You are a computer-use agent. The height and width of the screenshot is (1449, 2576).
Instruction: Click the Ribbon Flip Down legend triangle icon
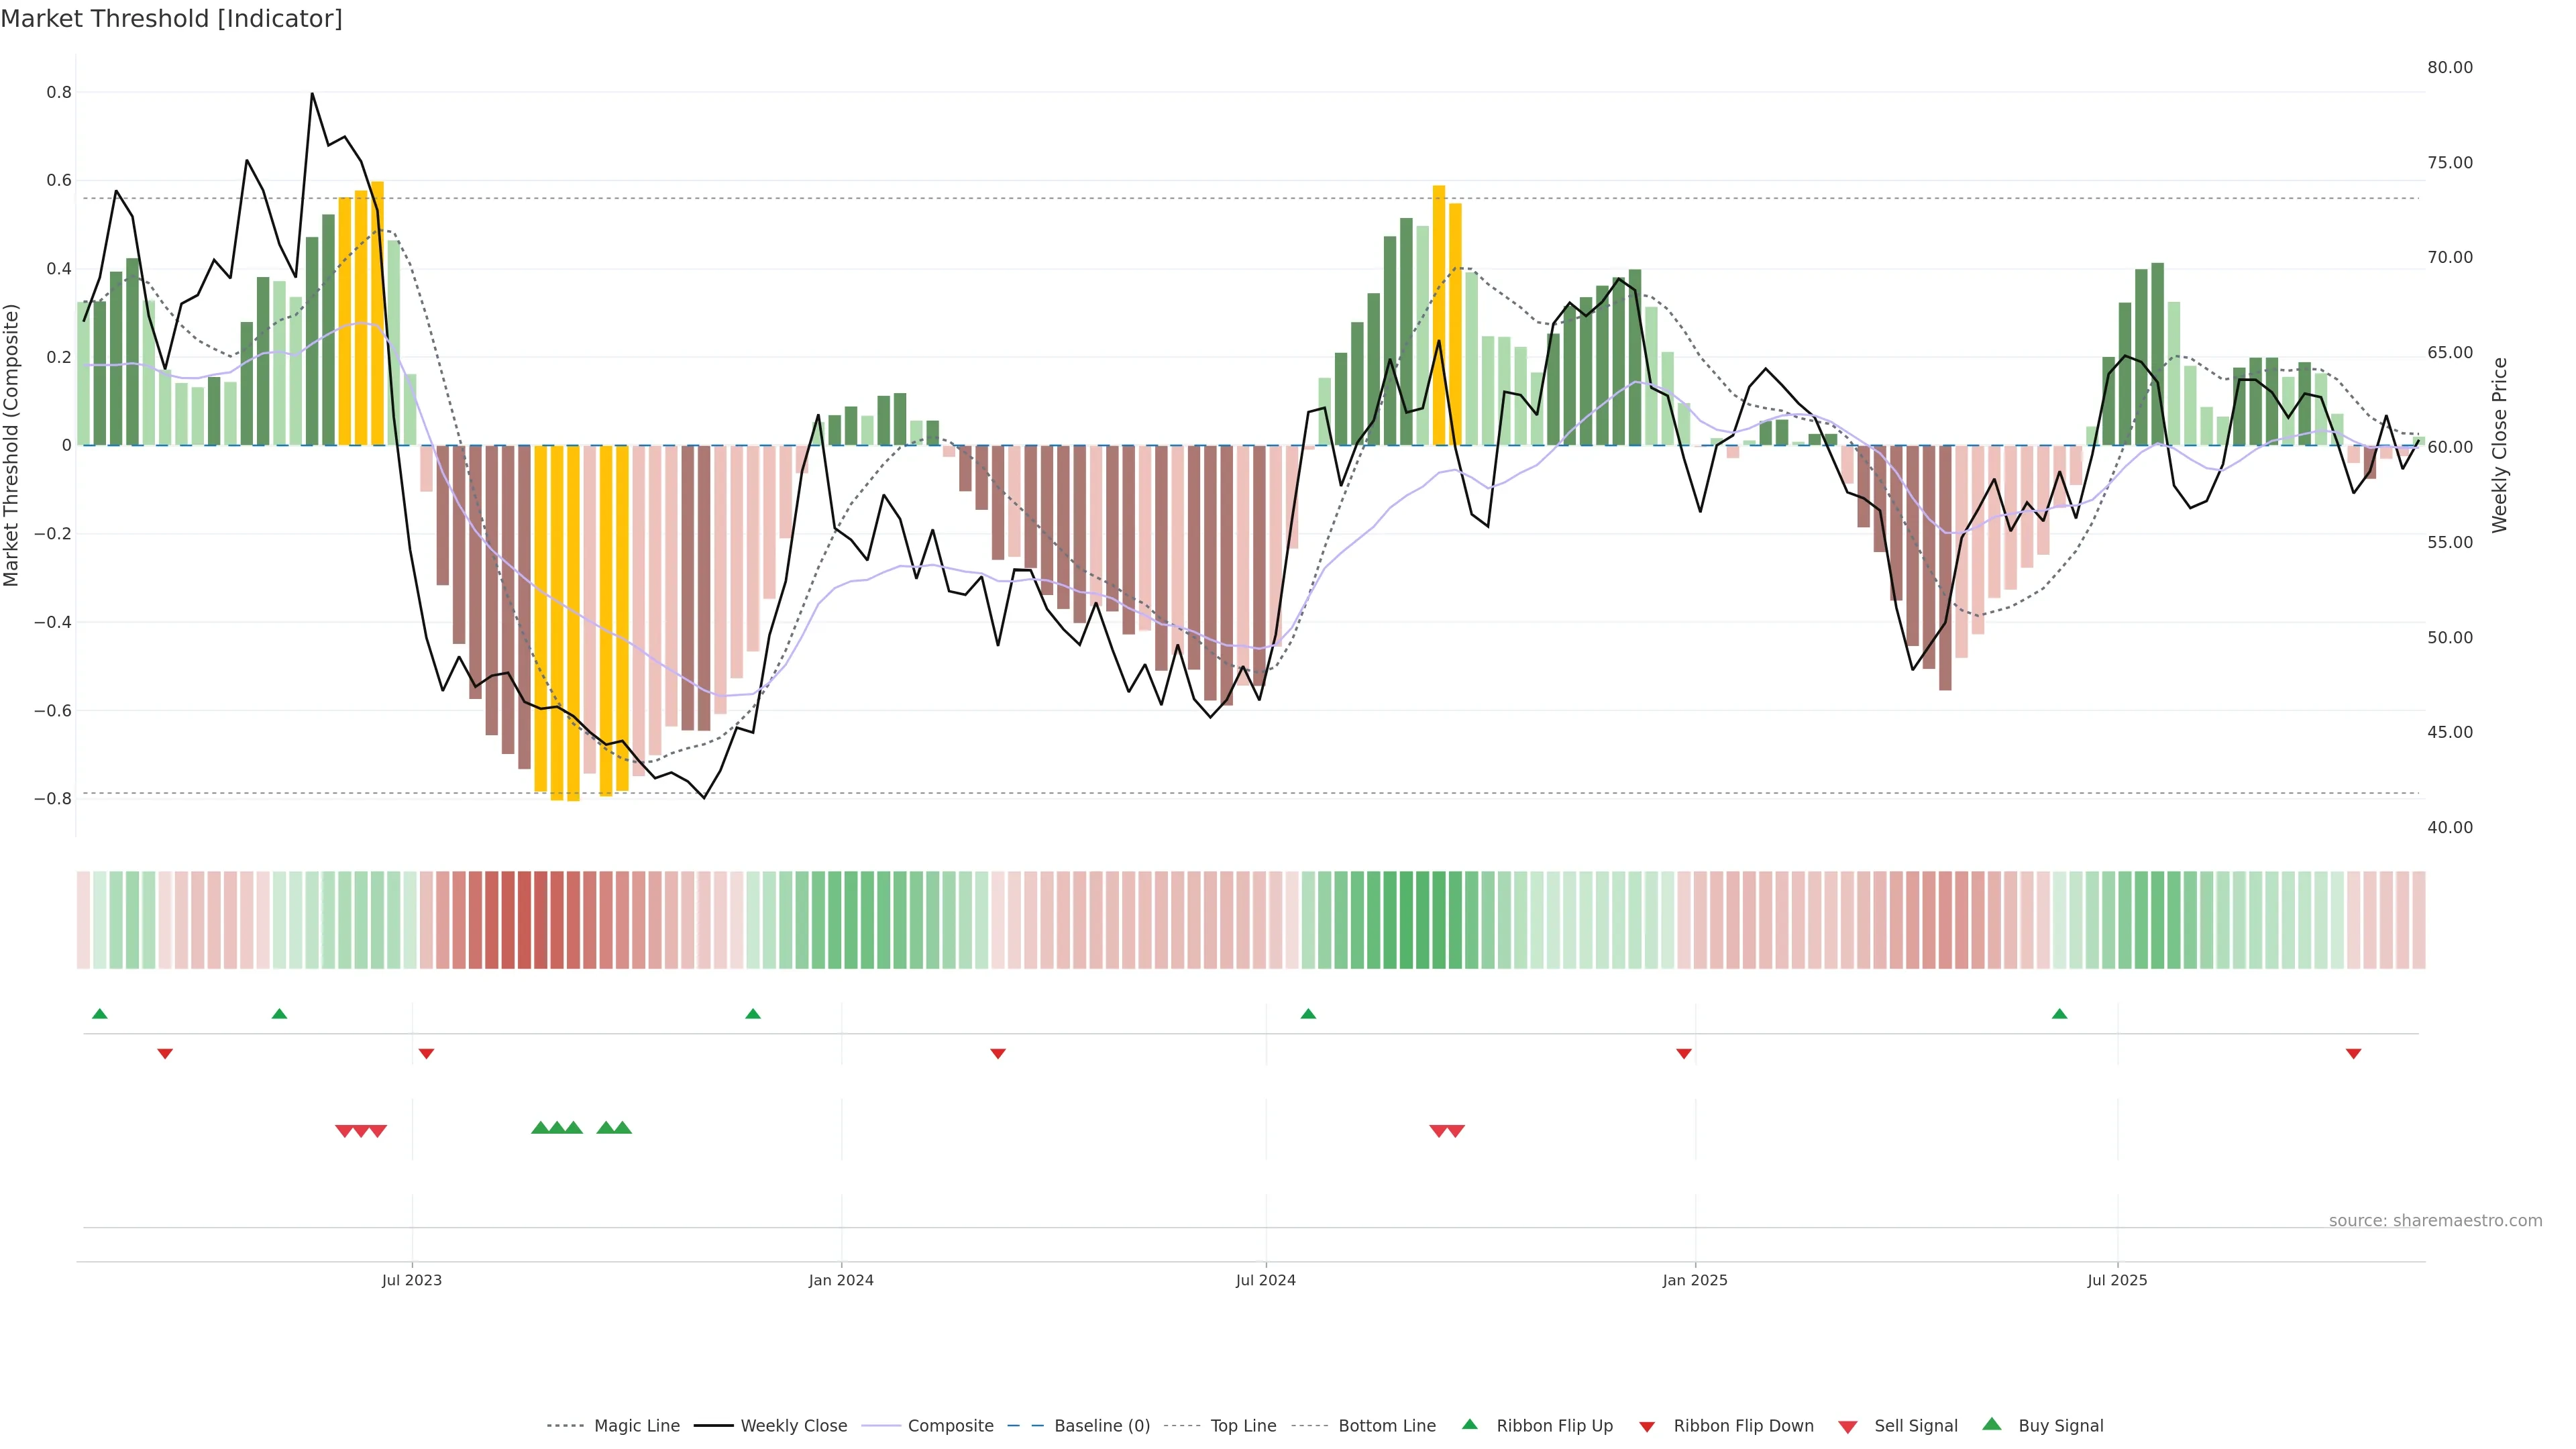pos(1647,1427)
